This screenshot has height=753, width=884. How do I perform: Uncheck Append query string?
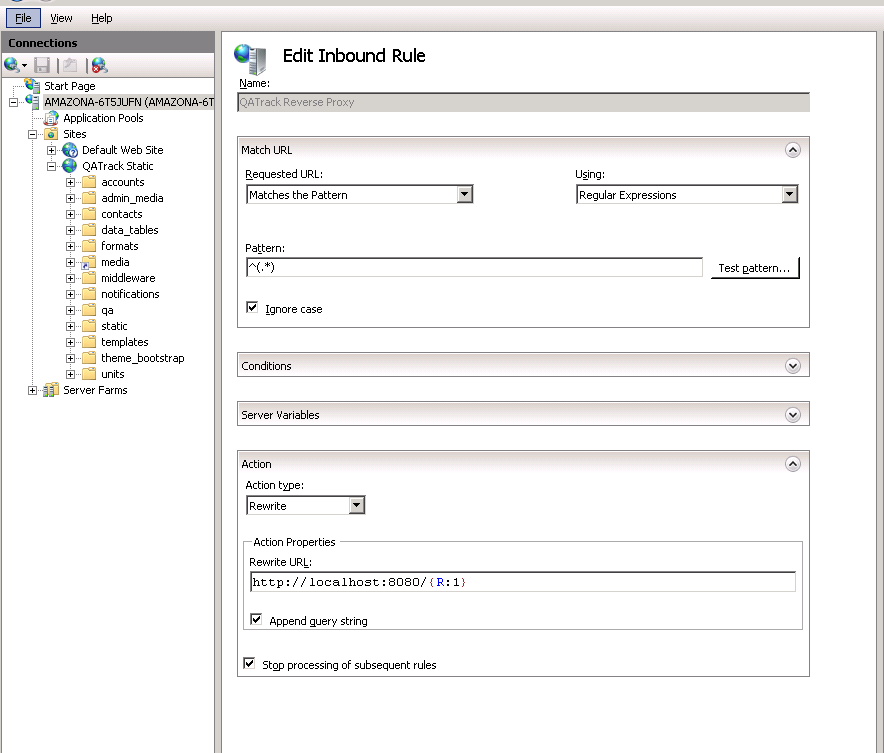tap(258, 619)
